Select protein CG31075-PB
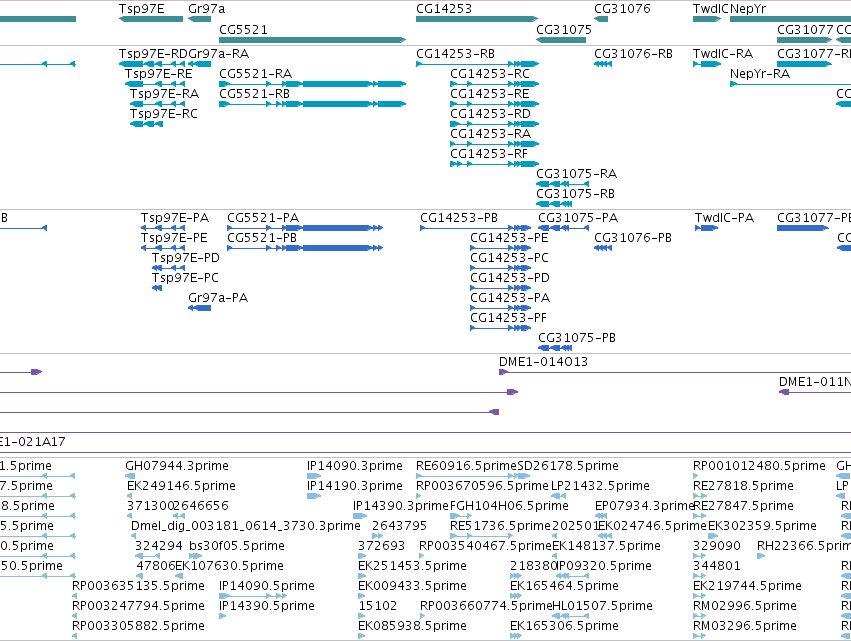This screenshot has height=641, width=851. [555, 348]
